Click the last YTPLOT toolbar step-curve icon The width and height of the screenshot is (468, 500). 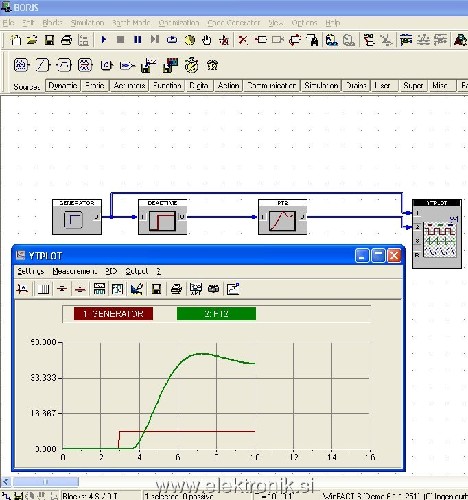tap(233, 289)
